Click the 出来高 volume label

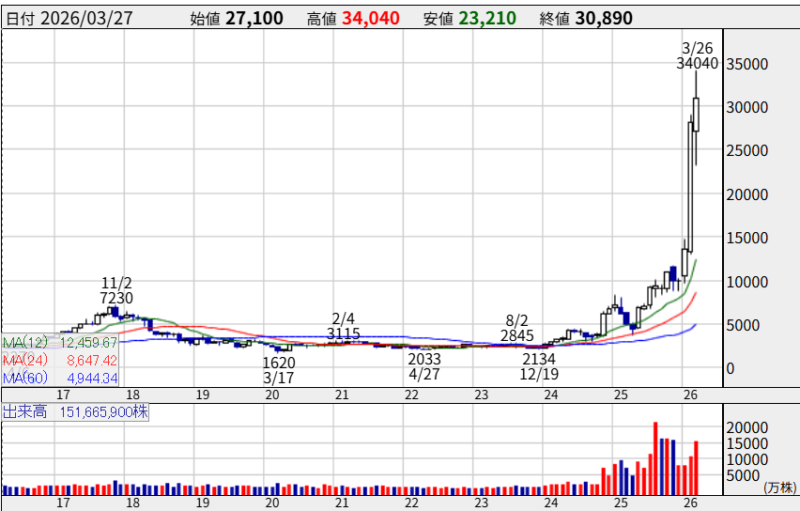[22, 412]
